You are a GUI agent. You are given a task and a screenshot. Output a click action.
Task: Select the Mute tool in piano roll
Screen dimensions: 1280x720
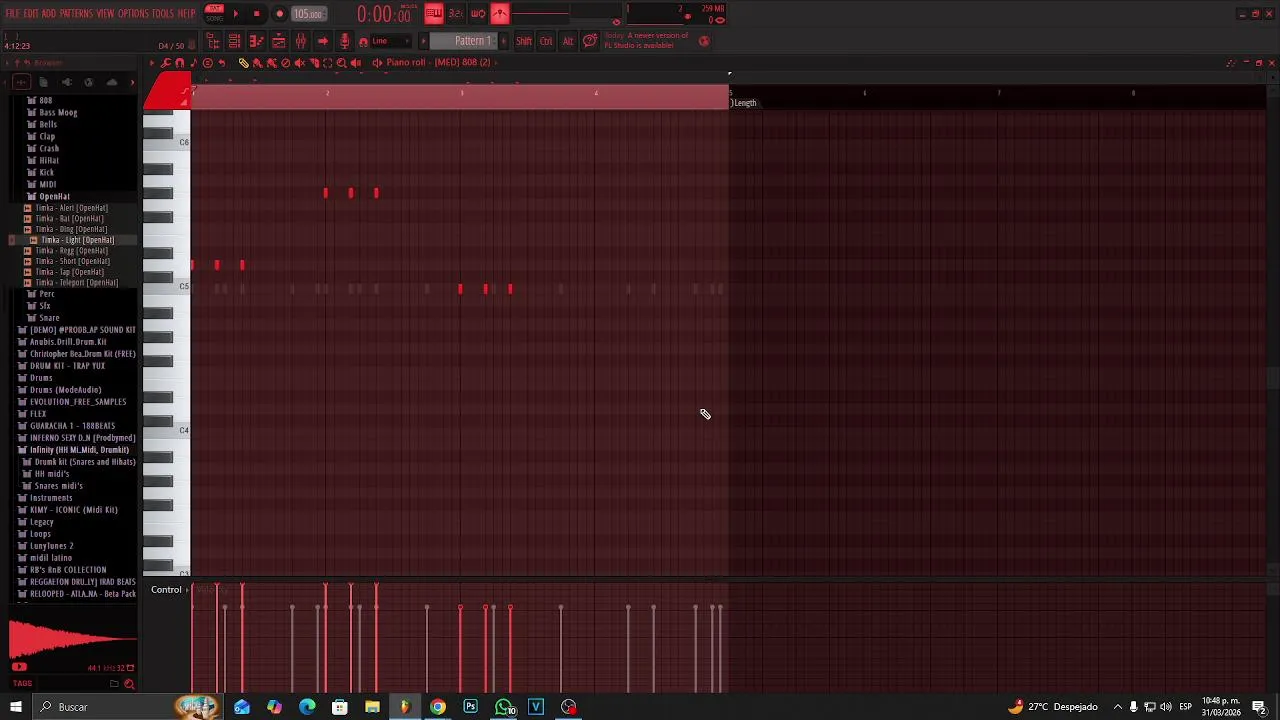[299, 63]
